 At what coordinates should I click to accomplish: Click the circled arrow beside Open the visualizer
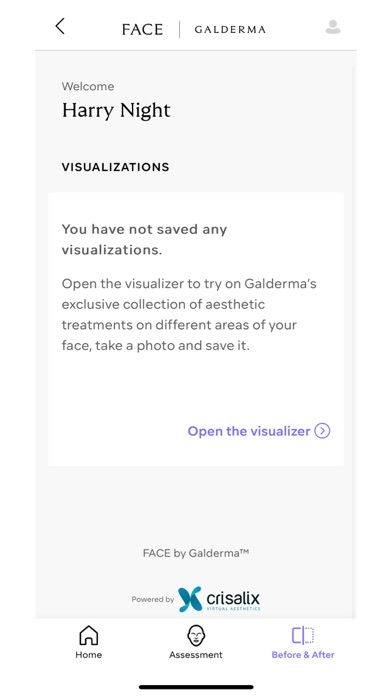tap(322, 431)
